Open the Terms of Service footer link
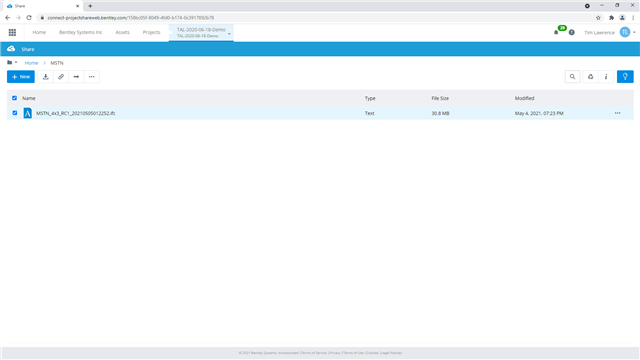 [x=313, y=353]
